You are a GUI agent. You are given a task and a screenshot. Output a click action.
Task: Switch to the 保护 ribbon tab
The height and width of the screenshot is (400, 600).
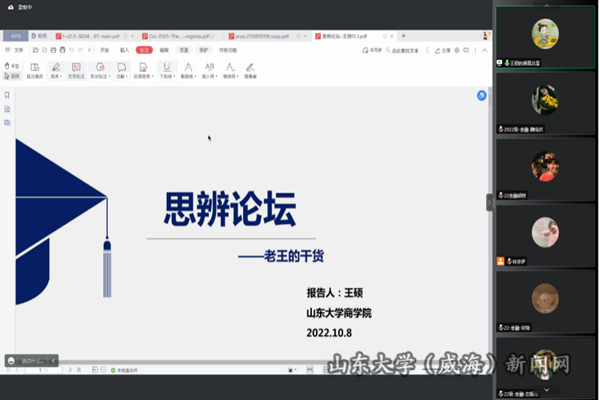[x=204, y=50]
